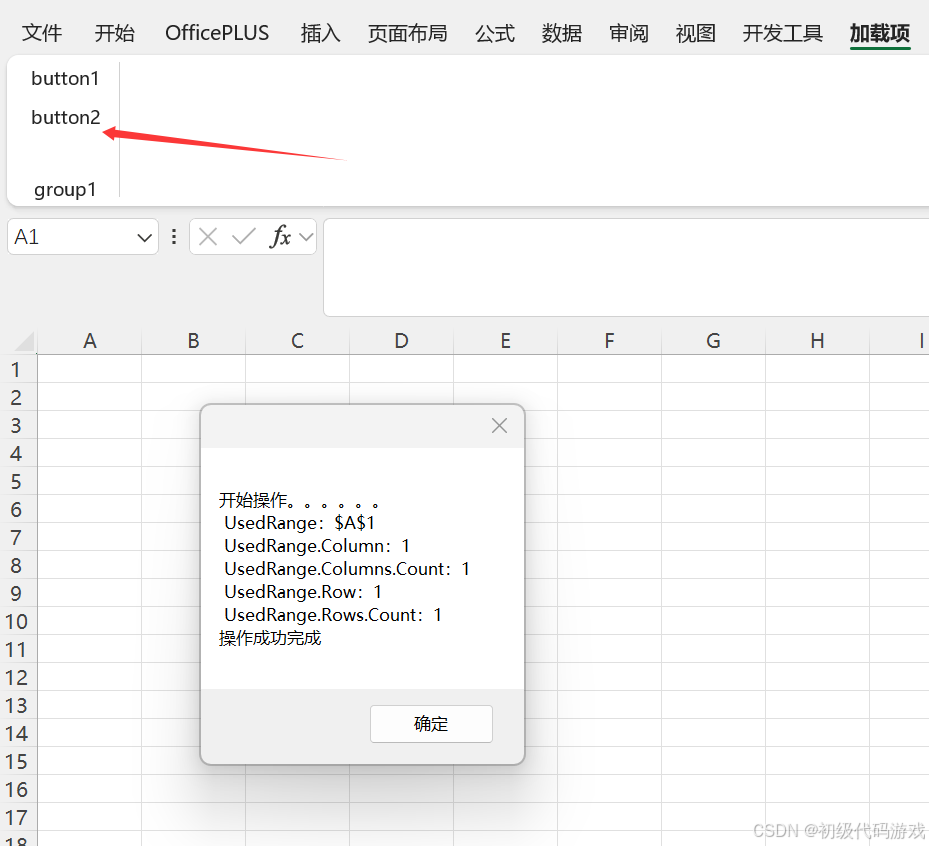The image size is (929, 846).
Task: Select row 16 header
Action: (16, 790)
